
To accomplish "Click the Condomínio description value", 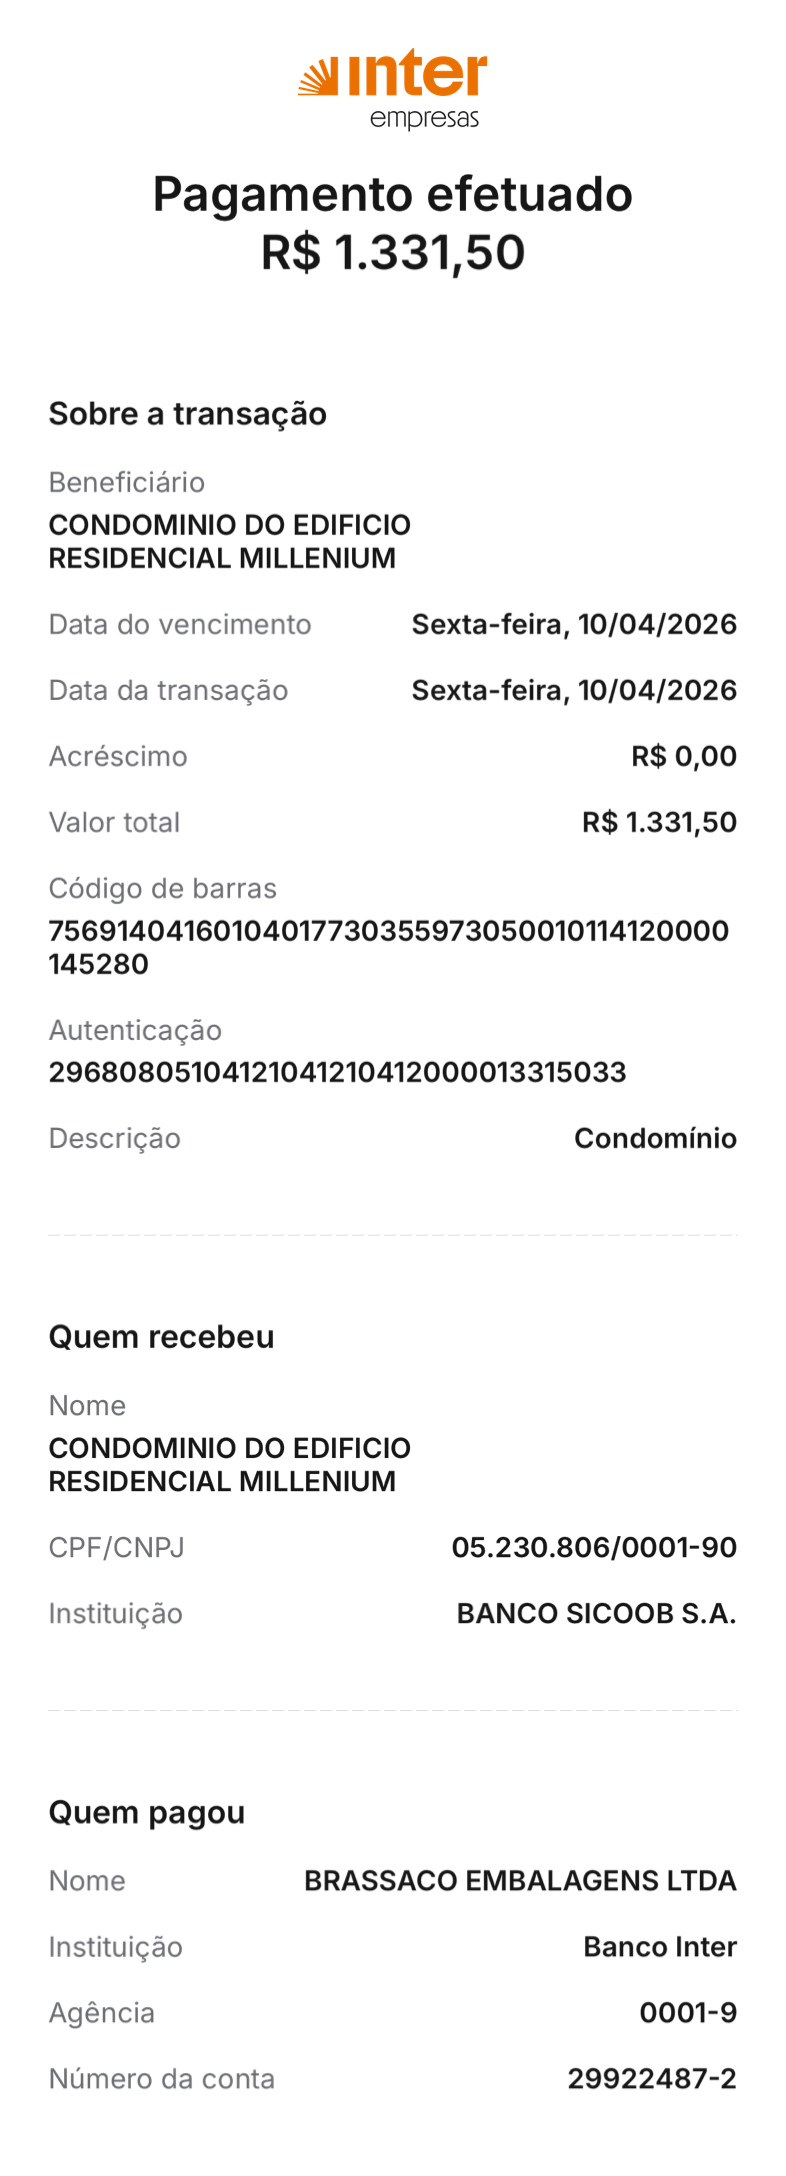I will coord(655,1139).
